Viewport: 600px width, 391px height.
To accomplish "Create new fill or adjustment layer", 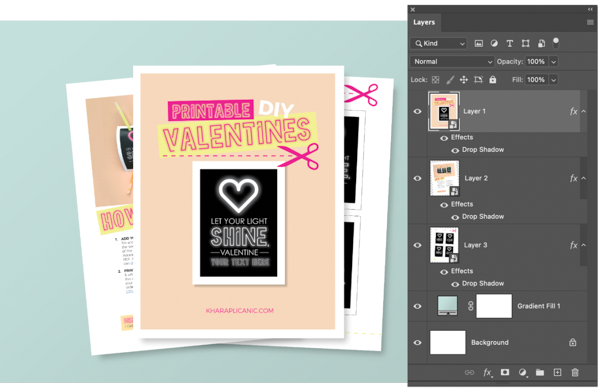I will [522, 372].
